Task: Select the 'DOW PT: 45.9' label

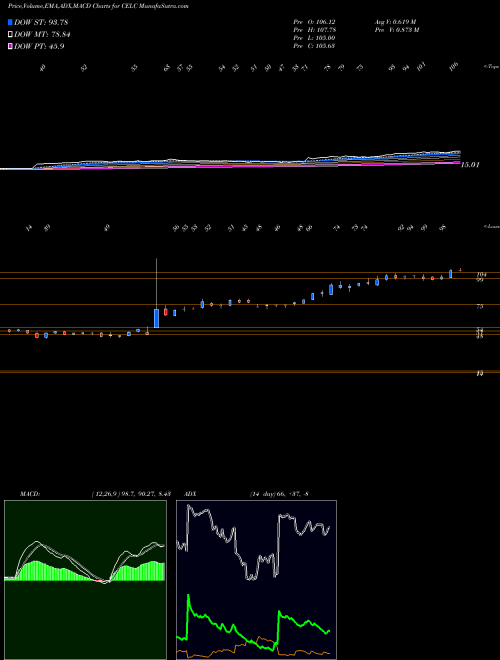Action: tap(39, 47)
